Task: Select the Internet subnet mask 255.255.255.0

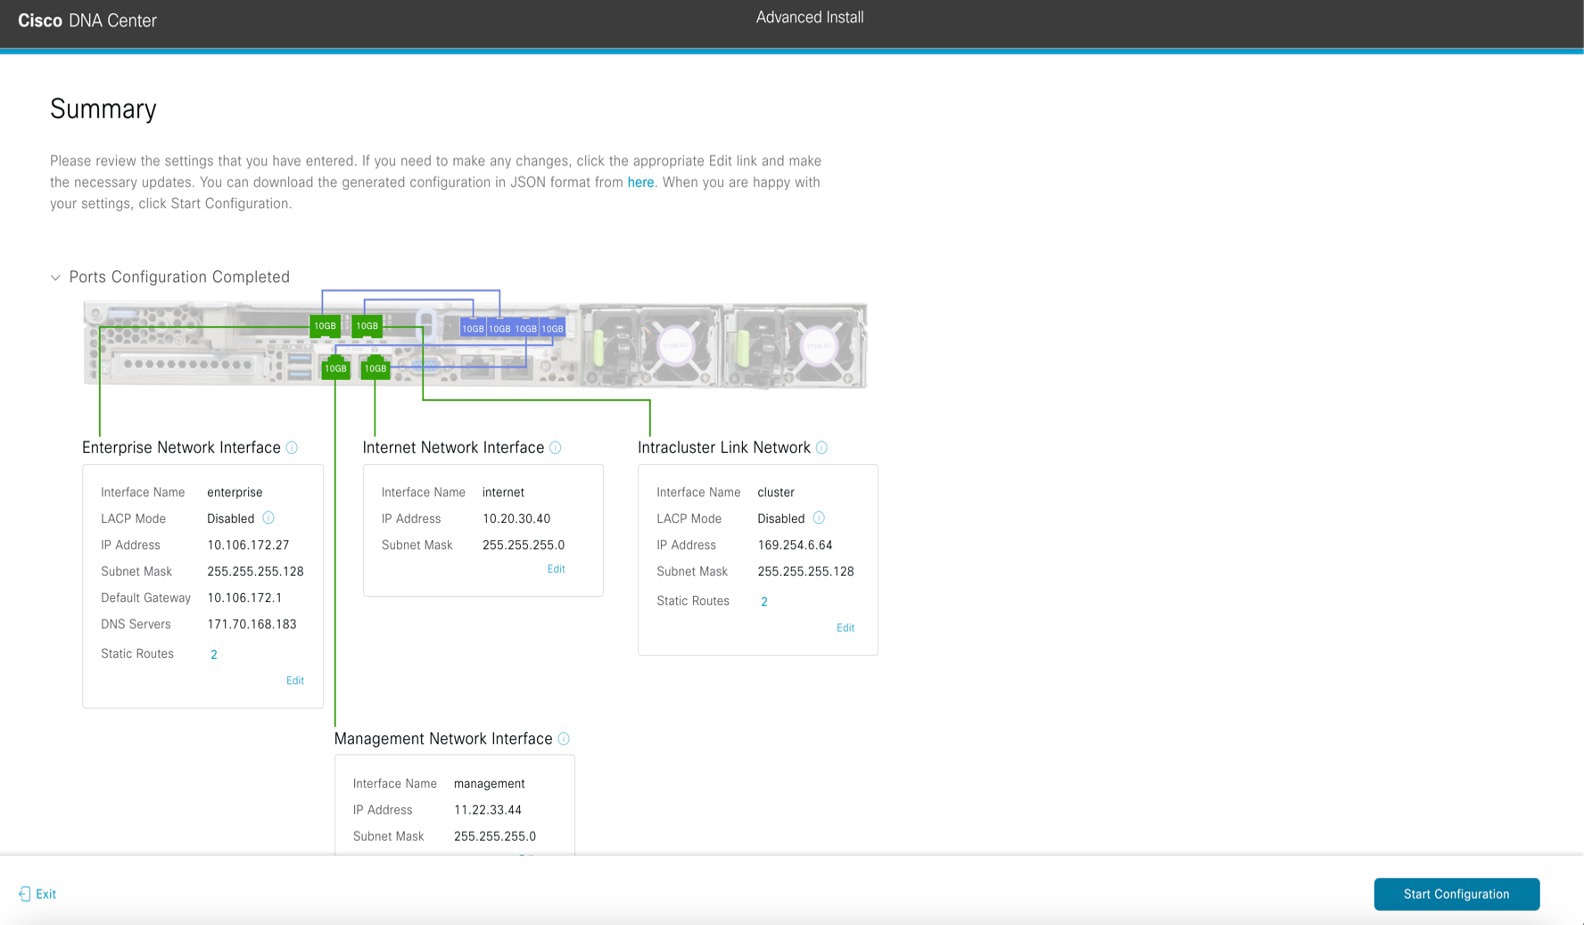Action: pyautogui.click(x=523, y=545)
